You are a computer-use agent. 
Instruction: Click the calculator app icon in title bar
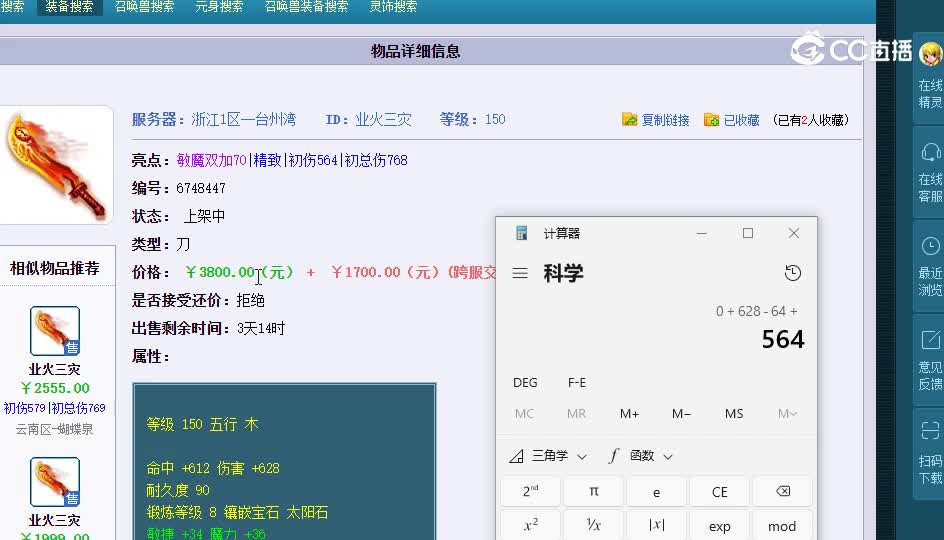(x=521, y=233)
